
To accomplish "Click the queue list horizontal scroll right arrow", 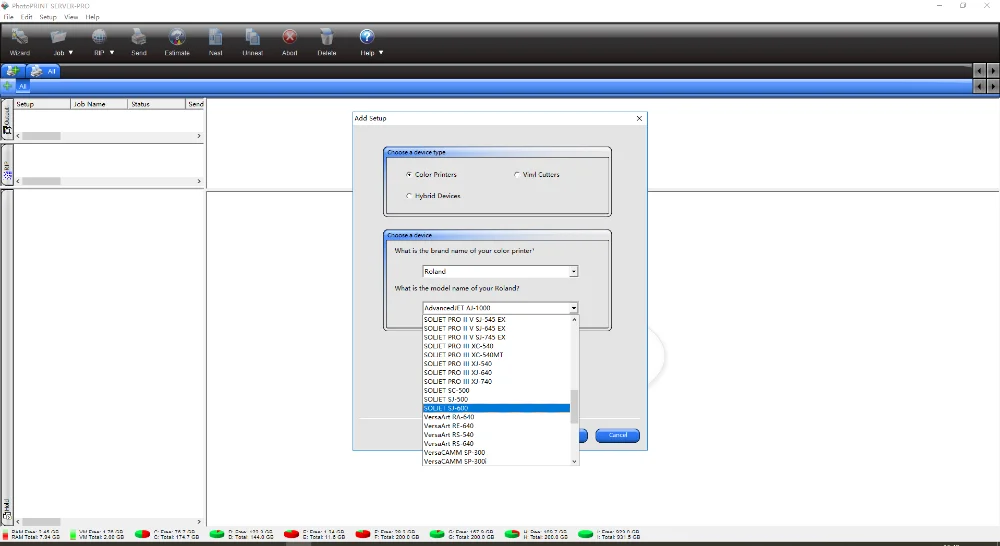I will (x=199, y=136).
